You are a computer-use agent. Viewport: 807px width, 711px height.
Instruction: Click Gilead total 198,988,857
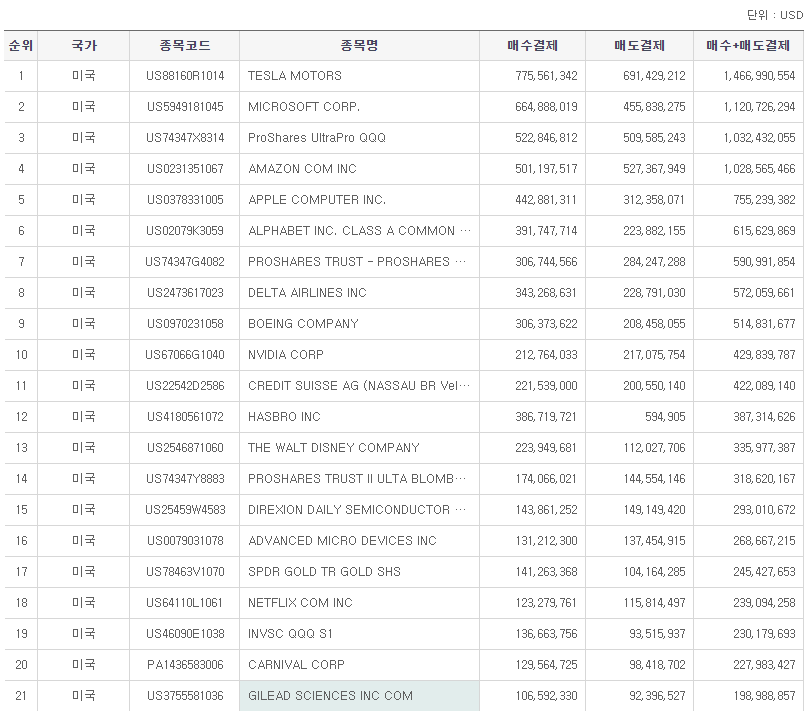(764, 696)
